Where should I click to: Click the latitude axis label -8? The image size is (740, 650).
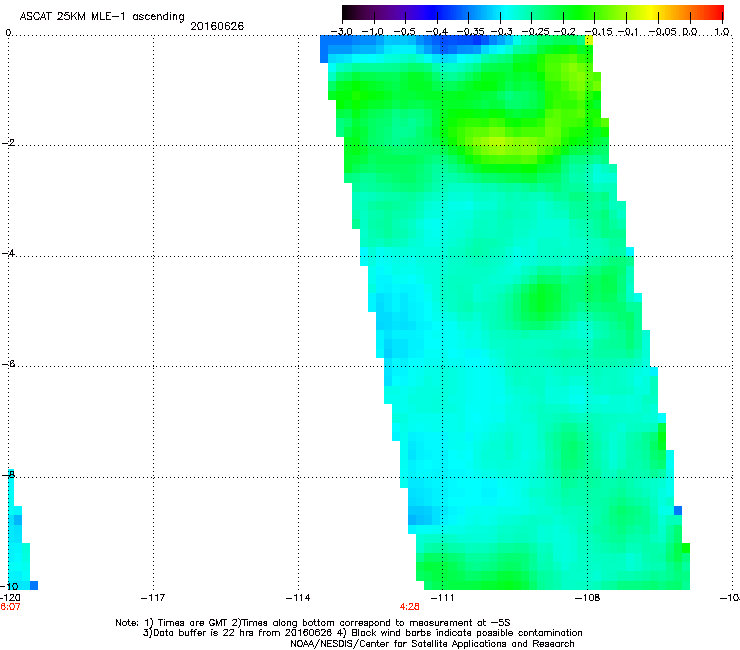pos(8,474)
